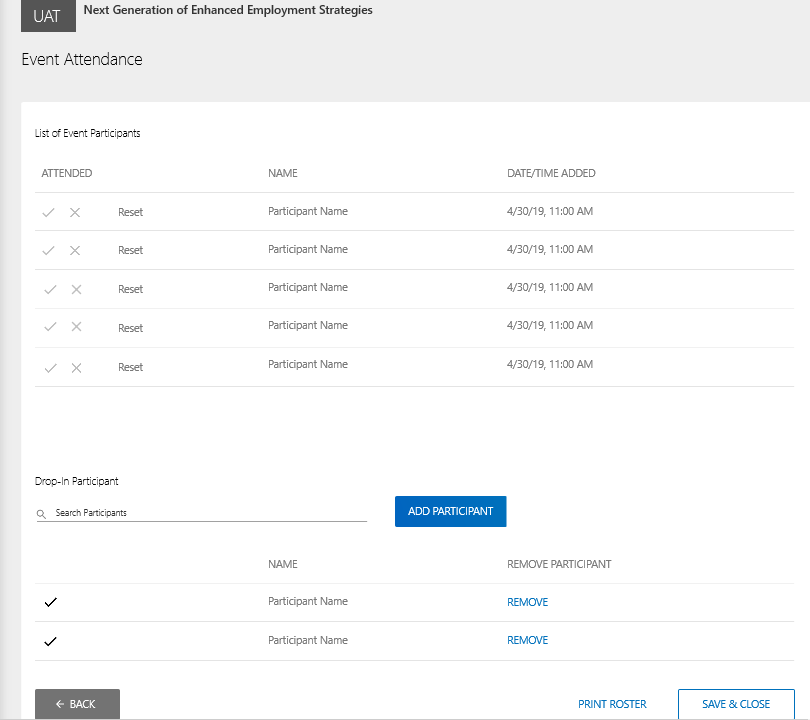The width and height of the screenshot is (810, 720).
Task: Click the X icon in third participant row
Action: pyautogui.click(x=75, y=289)
